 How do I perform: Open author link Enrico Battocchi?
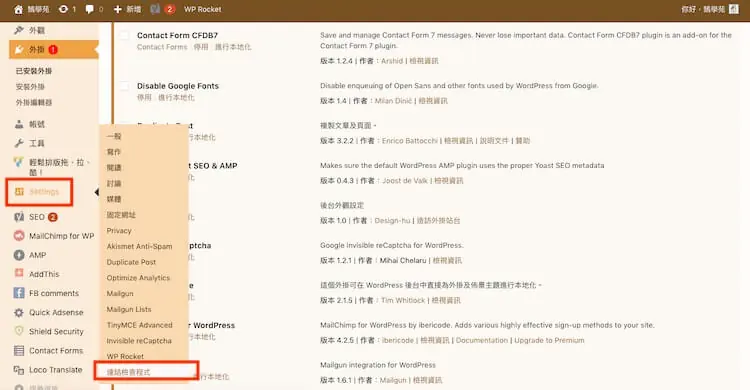409,141
